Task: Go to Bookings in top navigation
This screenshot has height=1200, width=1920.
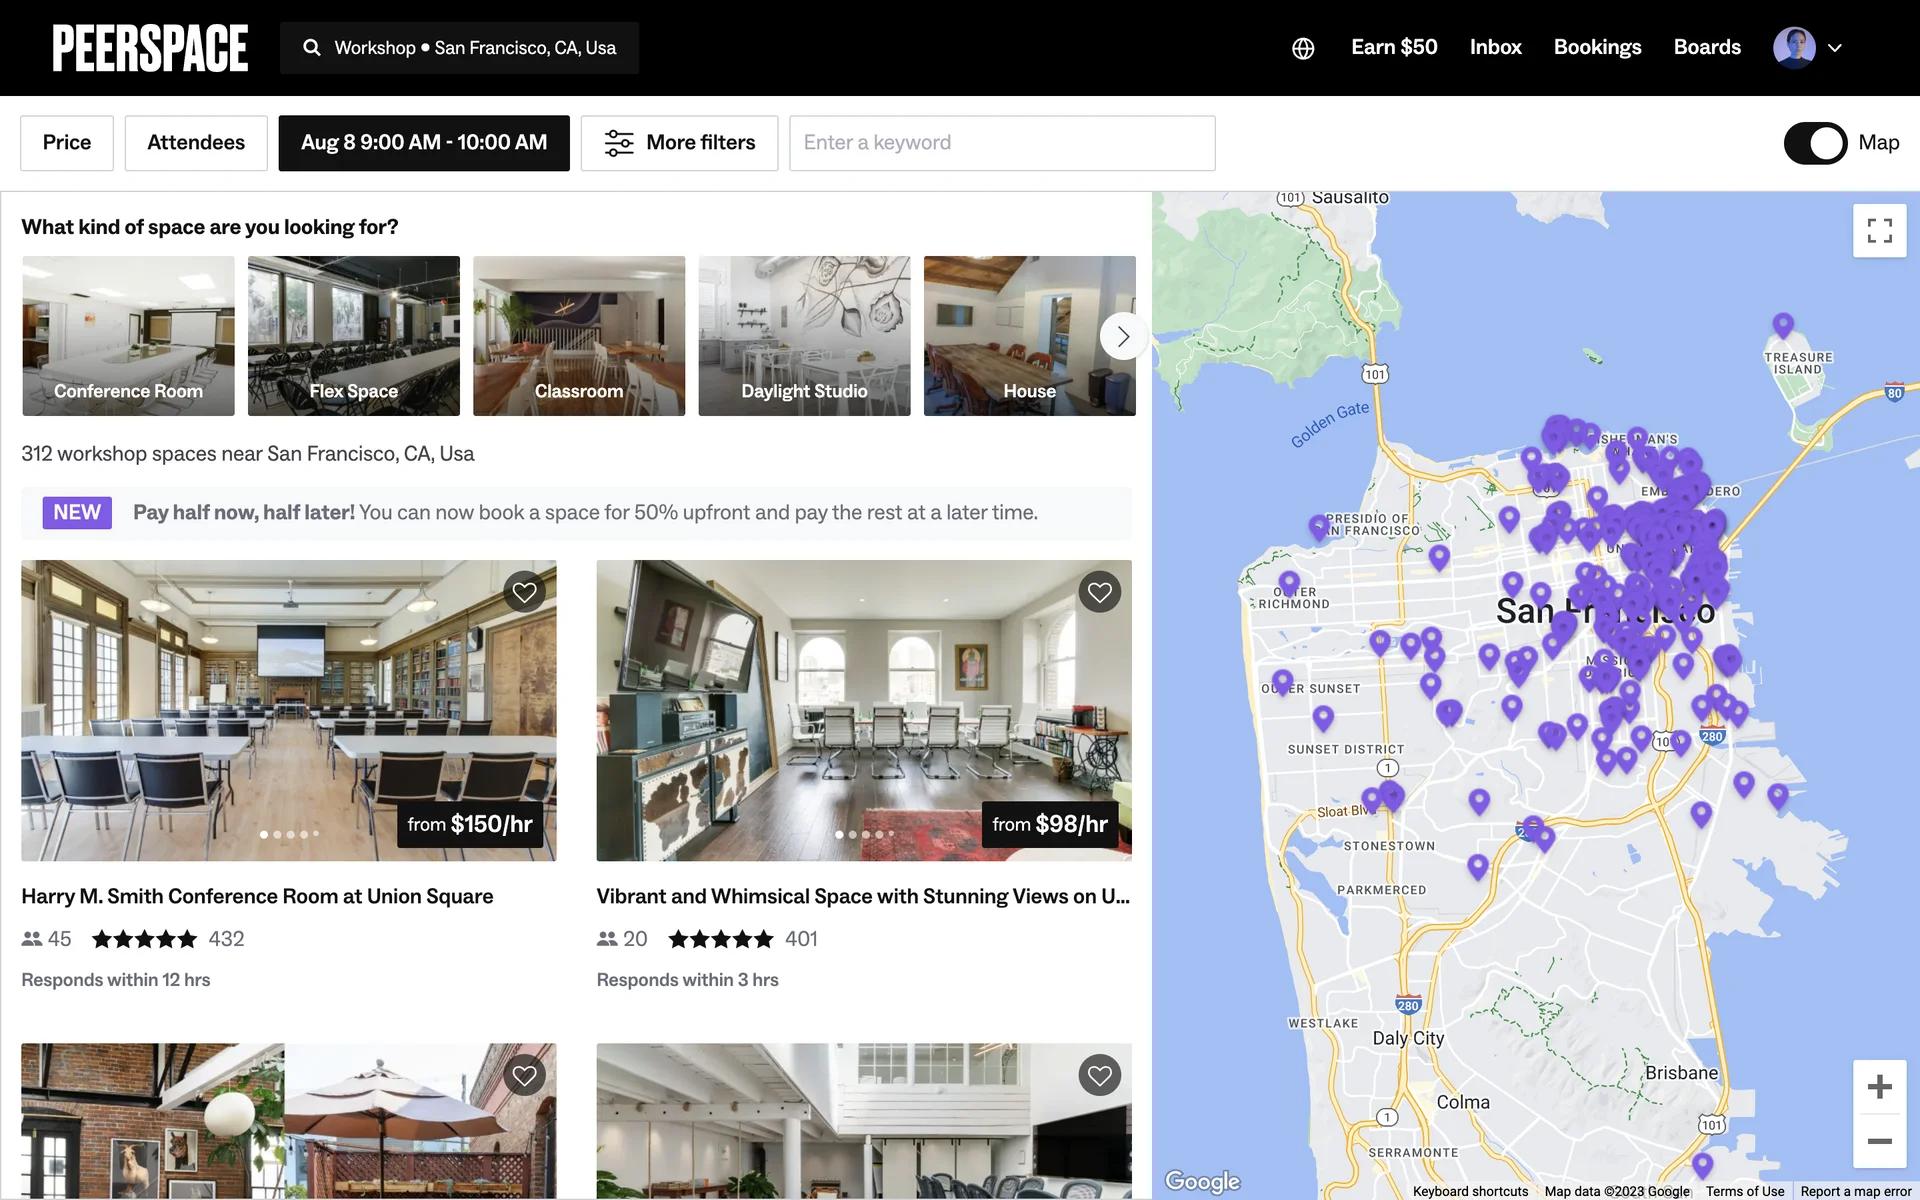Action: pyautogui.click(x=1597, y=47)
